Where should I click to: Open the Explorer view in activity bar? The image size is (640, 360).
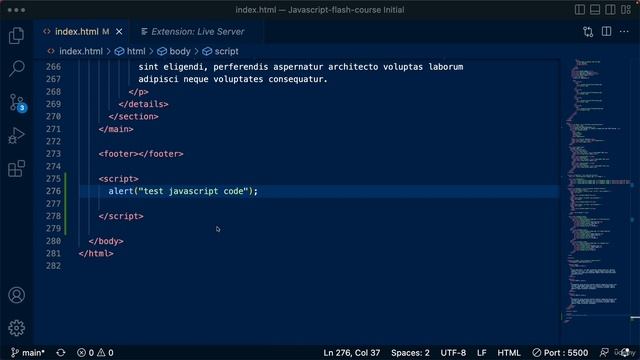coord(16,36)
